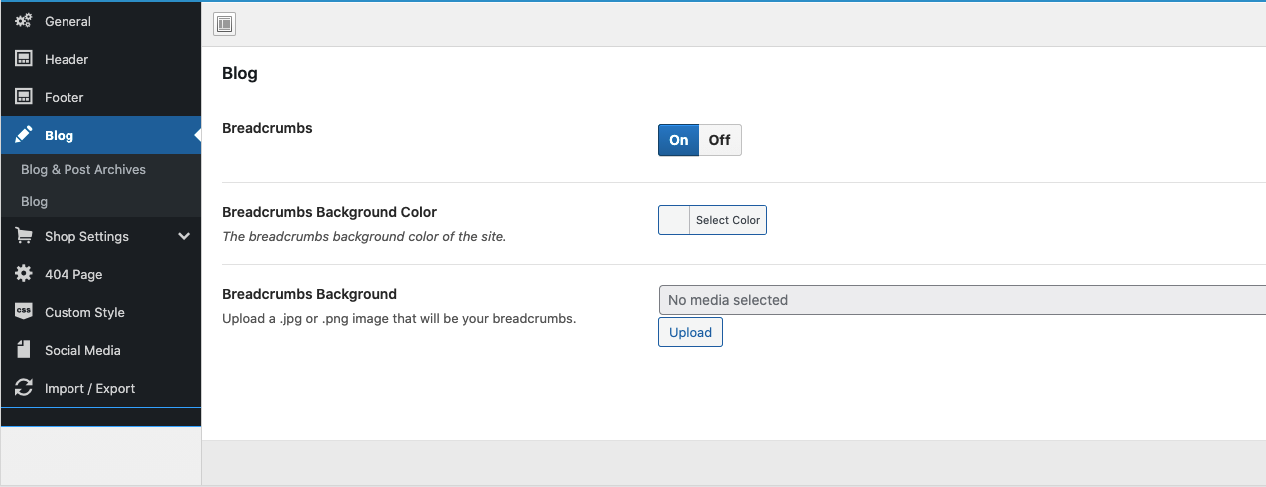This screenshot has height=487, width=1266.
Task: Click the Shop Settings cart icon
Action: (24, 237)
